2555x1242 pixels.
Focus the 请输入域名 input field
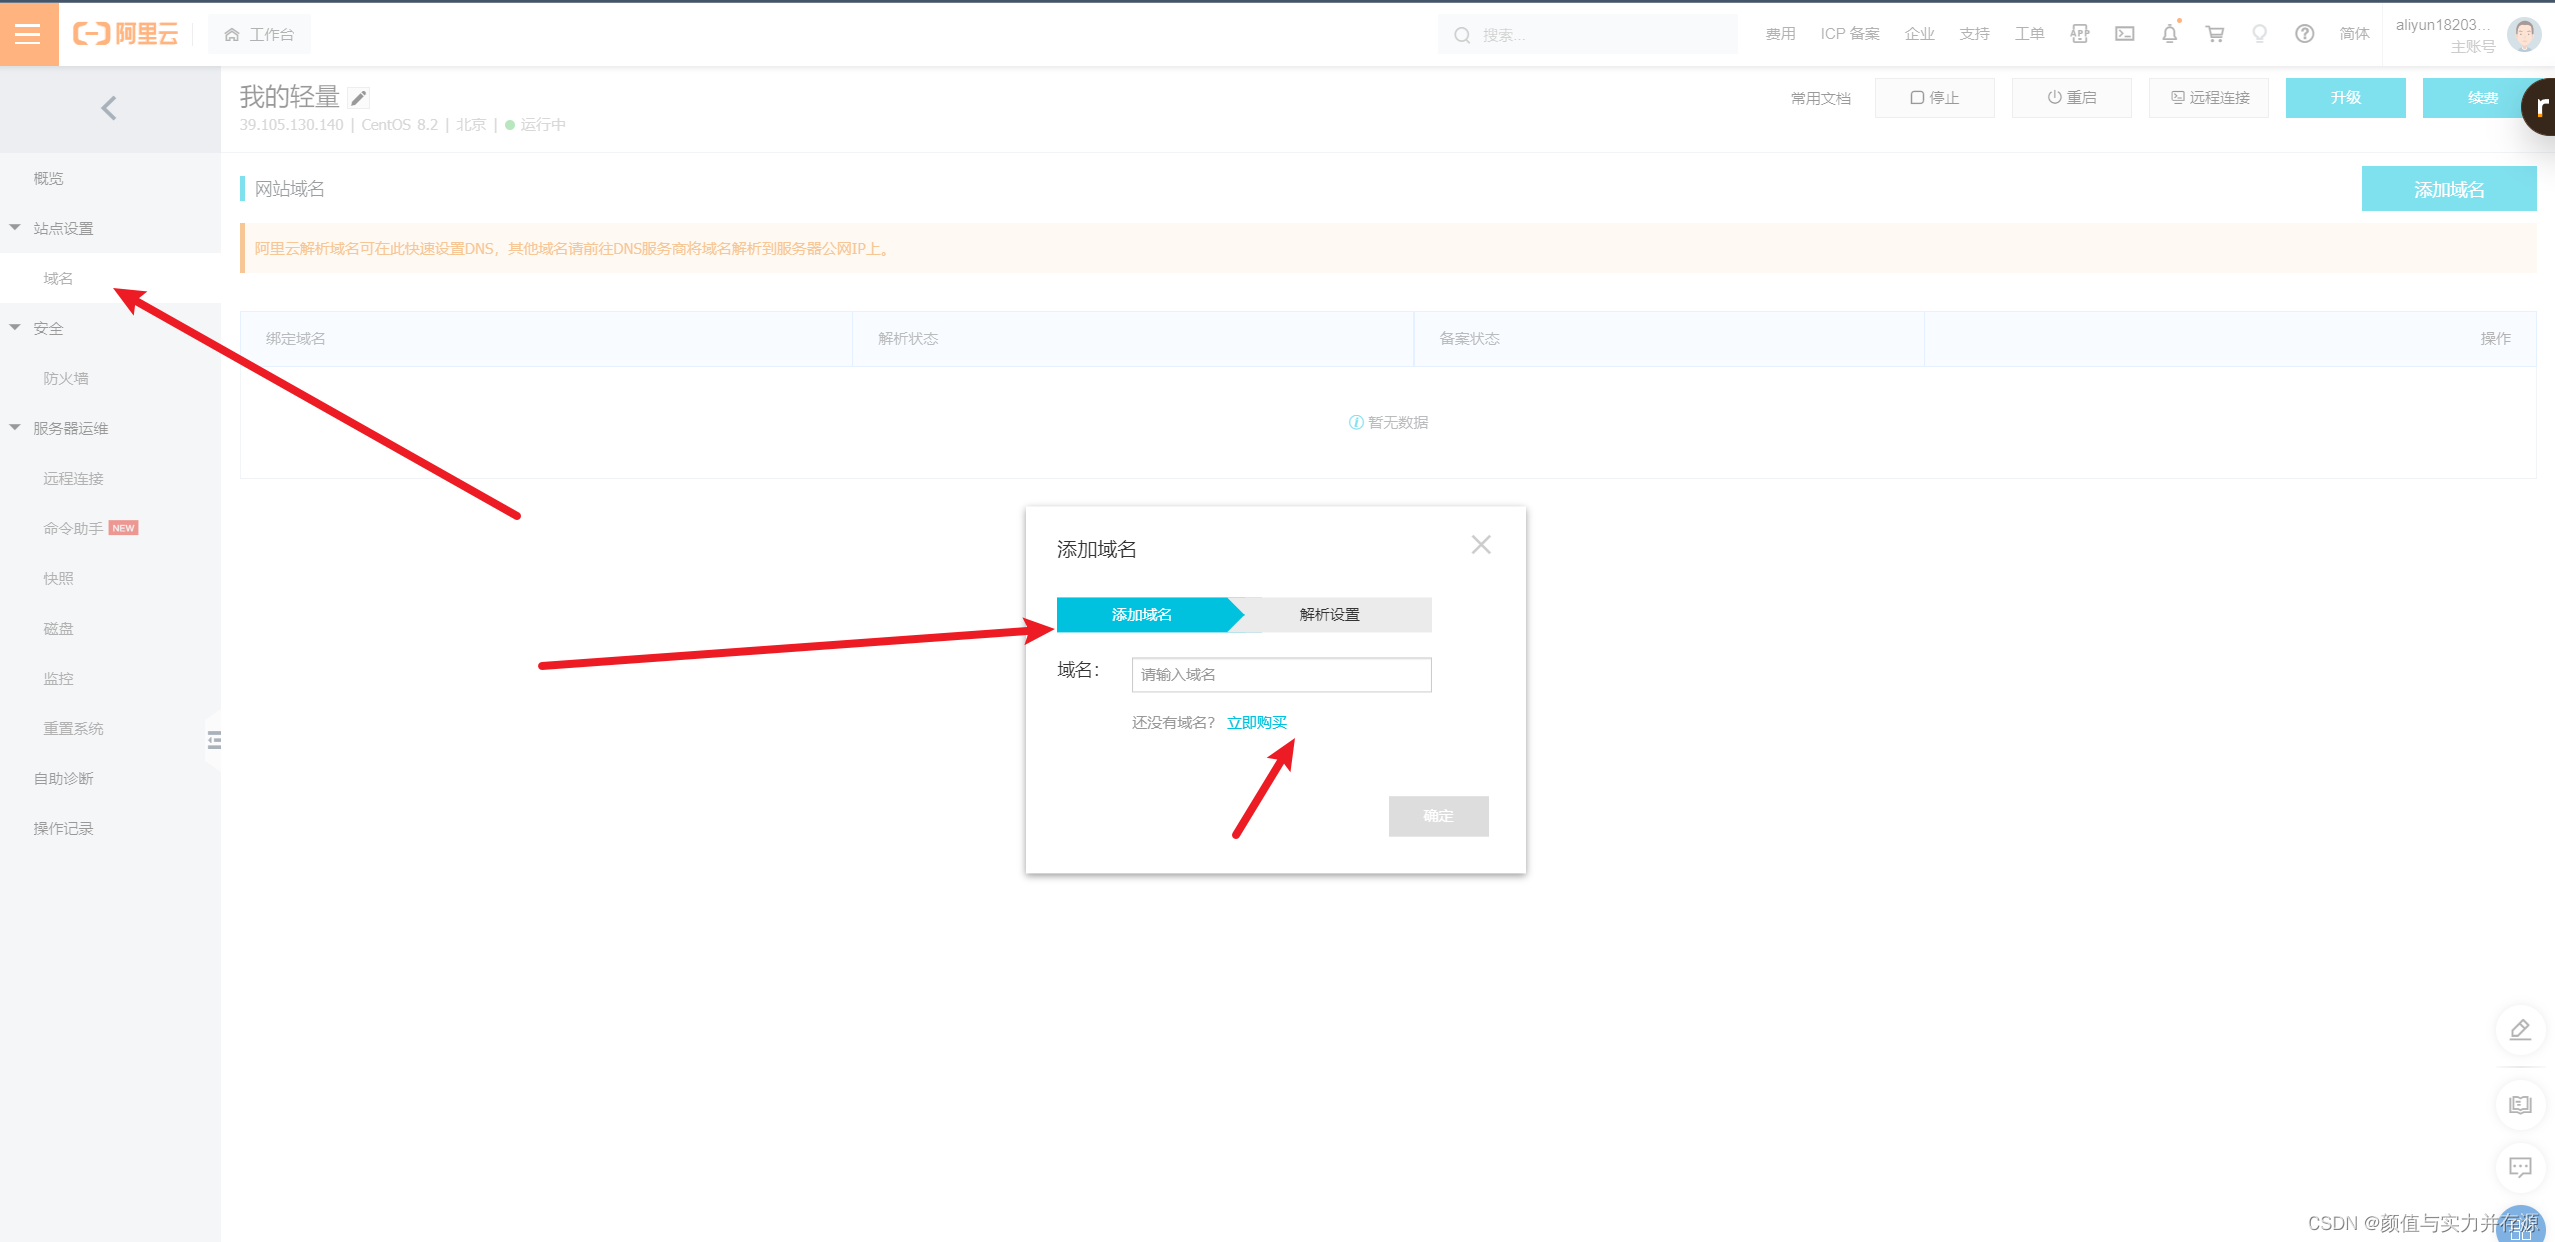(x=1280, y=675)
